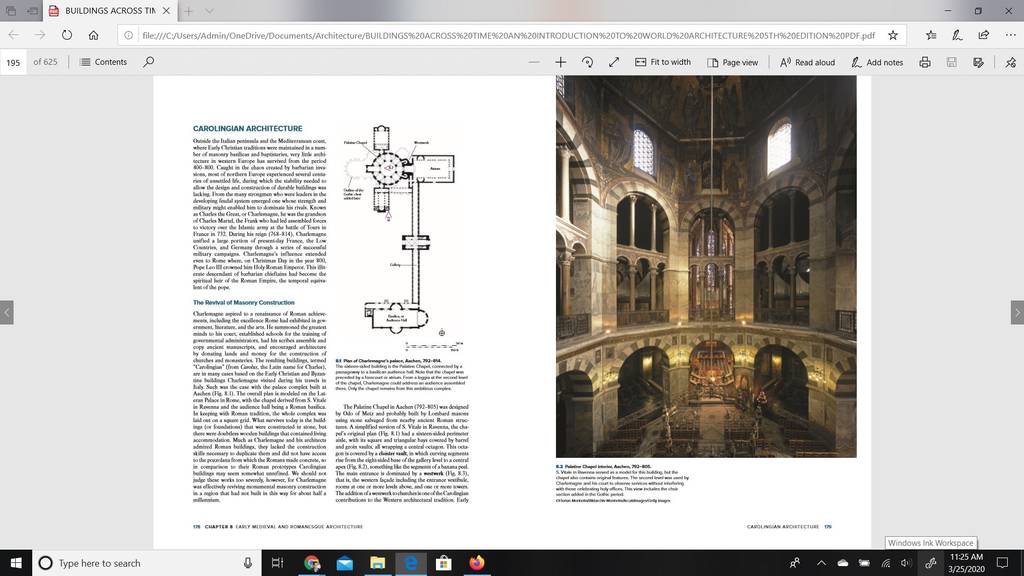
Task: Rotate the PDF page
Action: [587, 62]
